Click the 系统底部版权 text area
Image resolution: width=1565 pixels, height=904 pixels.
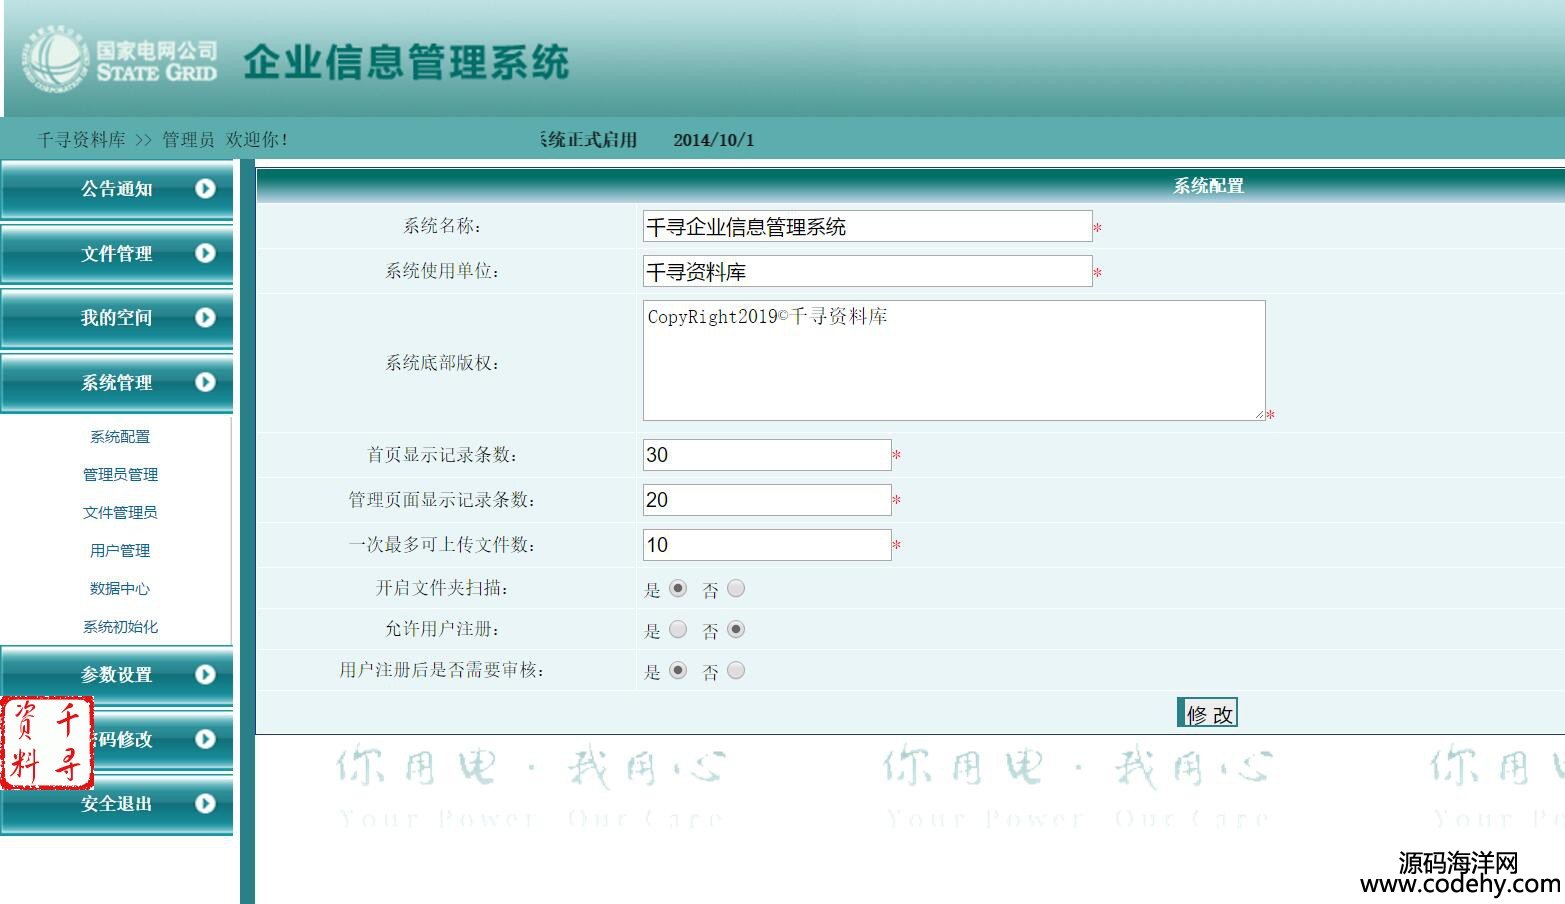coord(953,360)
